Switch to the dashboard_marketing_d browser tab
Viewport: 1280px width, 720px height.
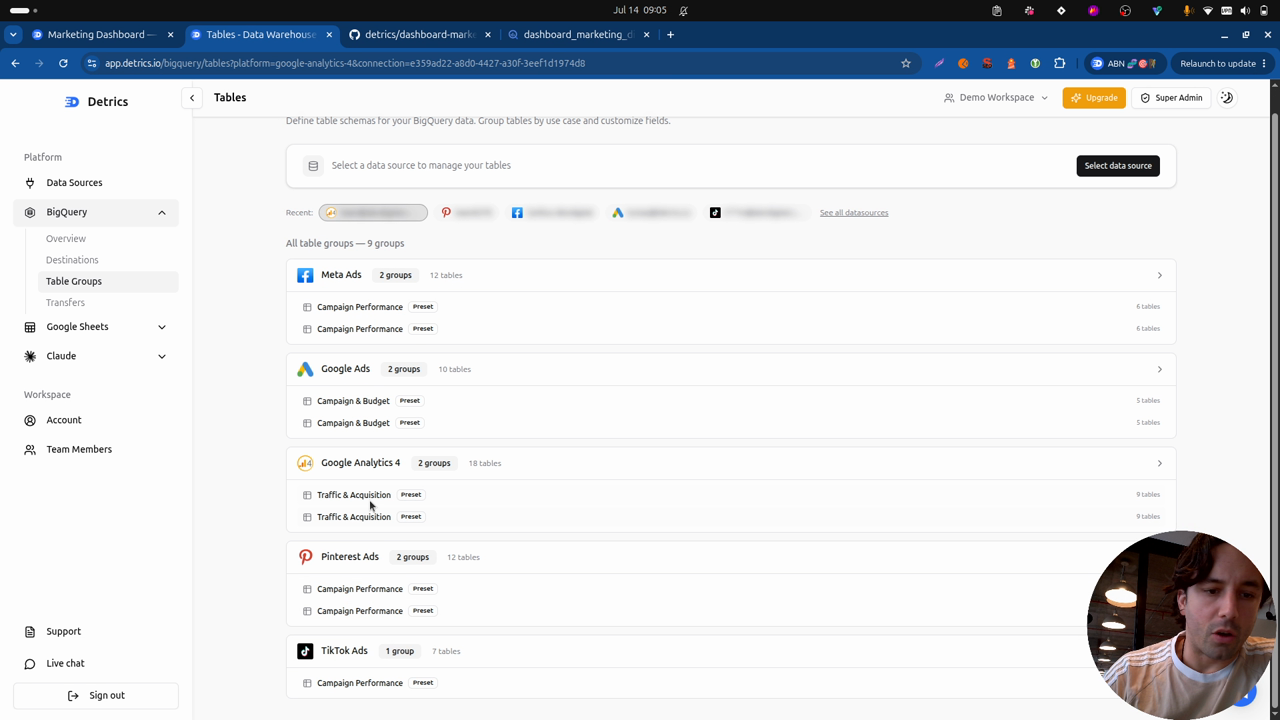coord(578,34)
